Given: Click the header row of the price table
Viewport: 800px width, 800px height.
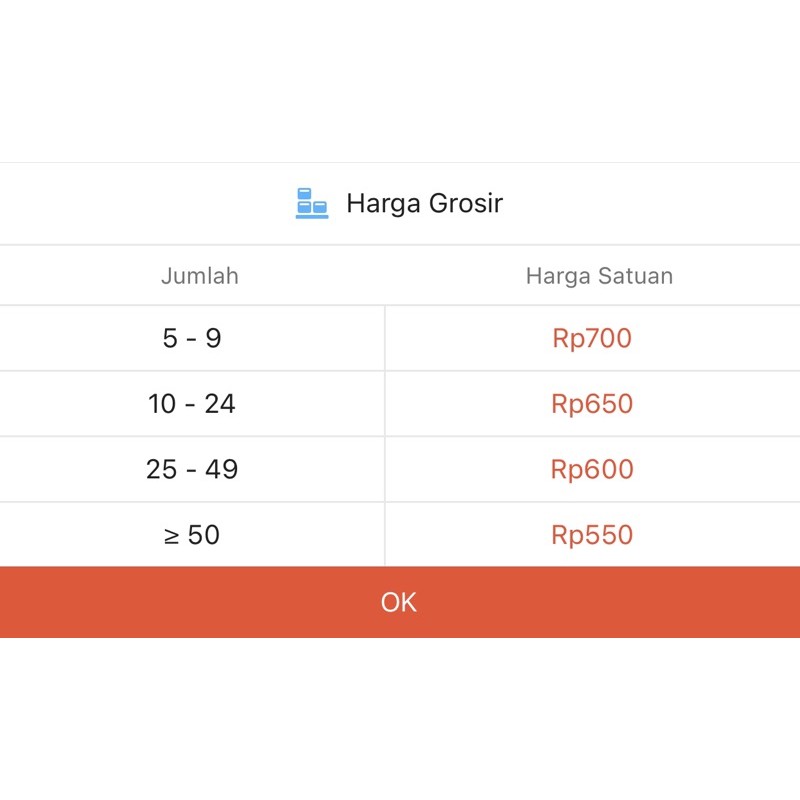Looking at the screenshot, I should pyautogui.click(x=400, y=276).
